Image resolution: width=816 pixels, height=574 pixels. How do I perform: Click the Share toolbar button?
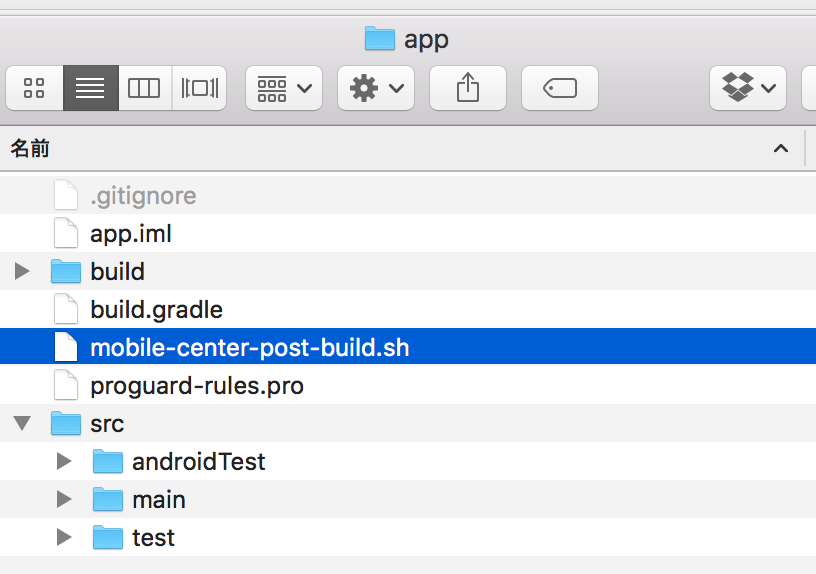coord(468,88)
